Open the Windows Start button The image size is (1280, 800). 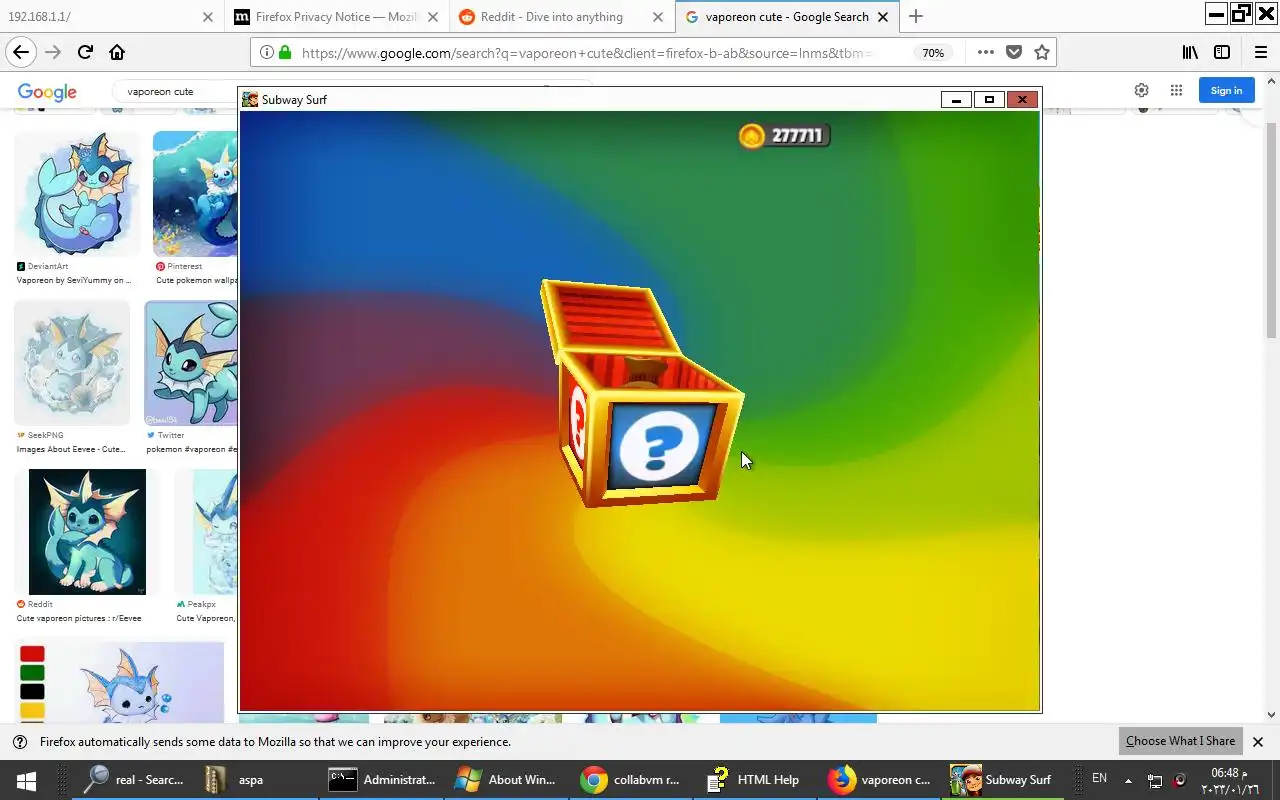pos(27,780)
